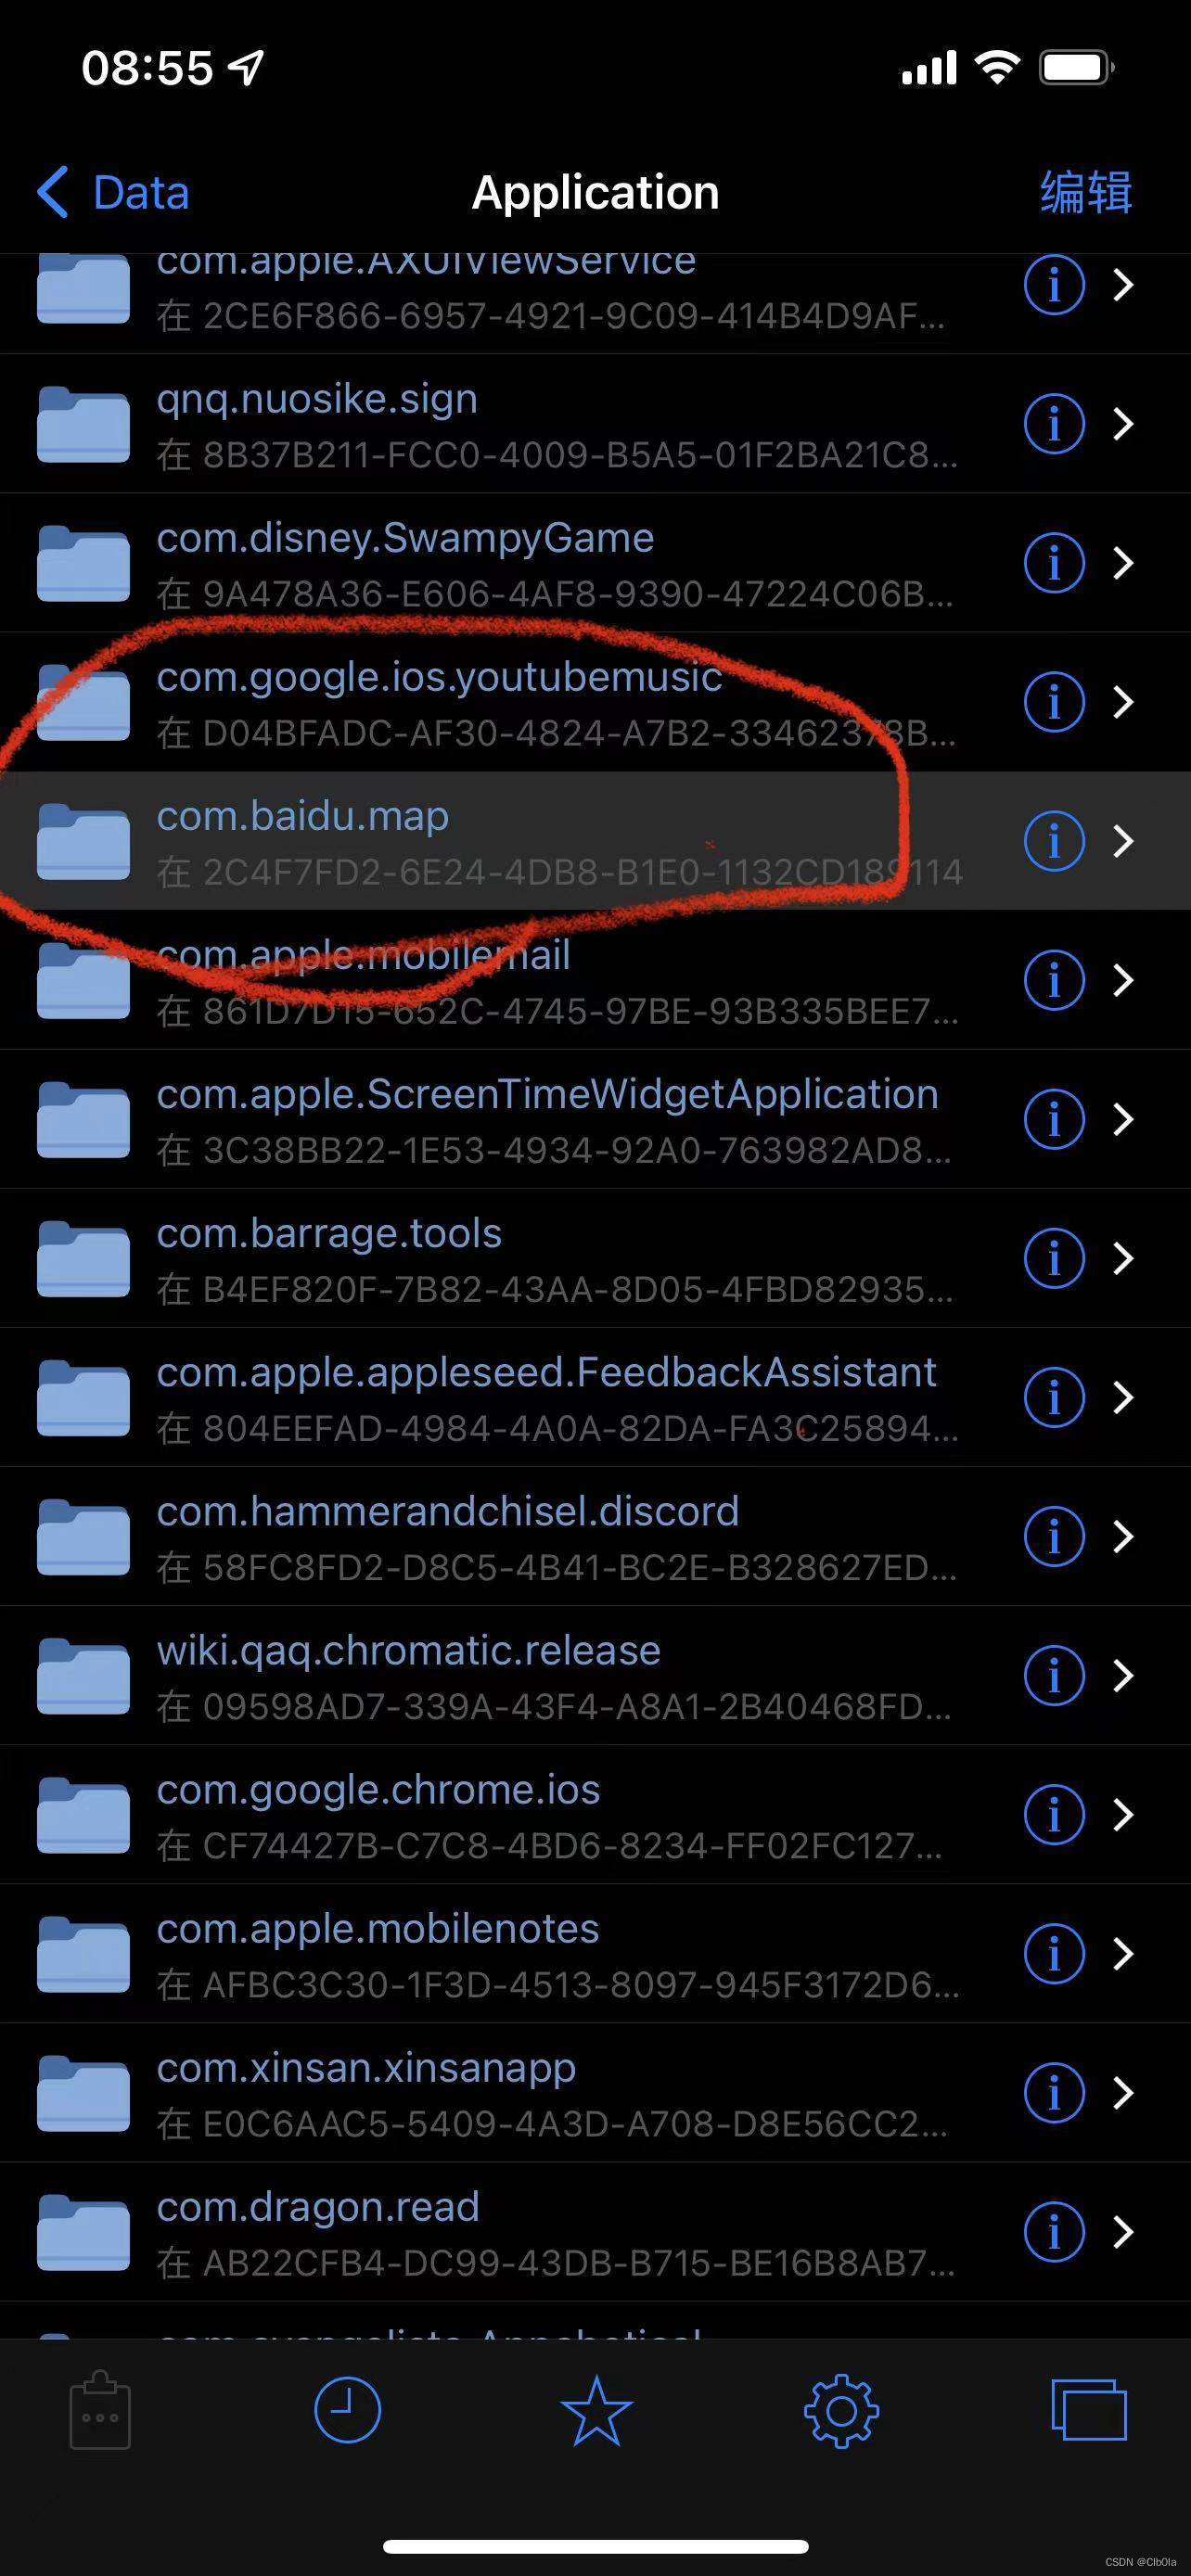Screen dimensions: 1191x2576
Task: Expand com.dragon.read row chevron
Action: click(1124, 2231)
